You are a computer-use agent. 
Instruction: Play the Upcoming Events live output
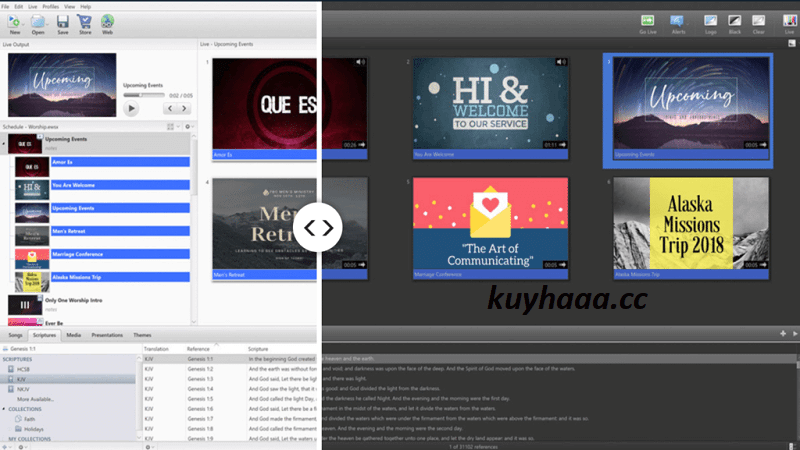(x=131, y=108)
